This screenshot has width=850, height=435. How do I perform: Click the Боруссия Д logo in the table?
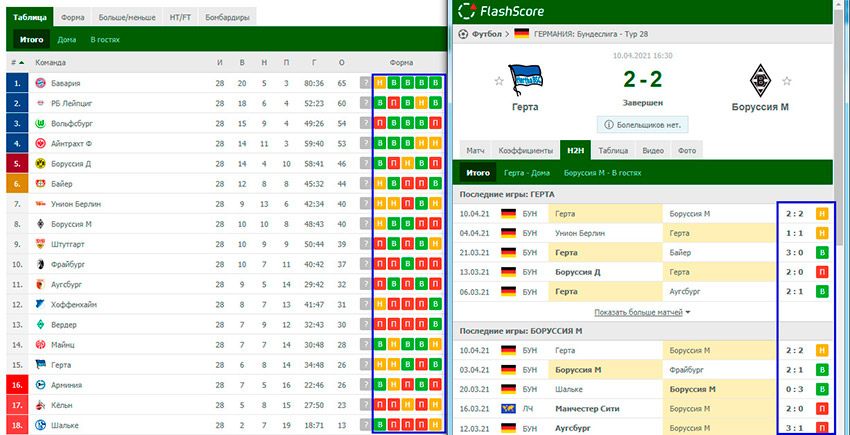40,164
